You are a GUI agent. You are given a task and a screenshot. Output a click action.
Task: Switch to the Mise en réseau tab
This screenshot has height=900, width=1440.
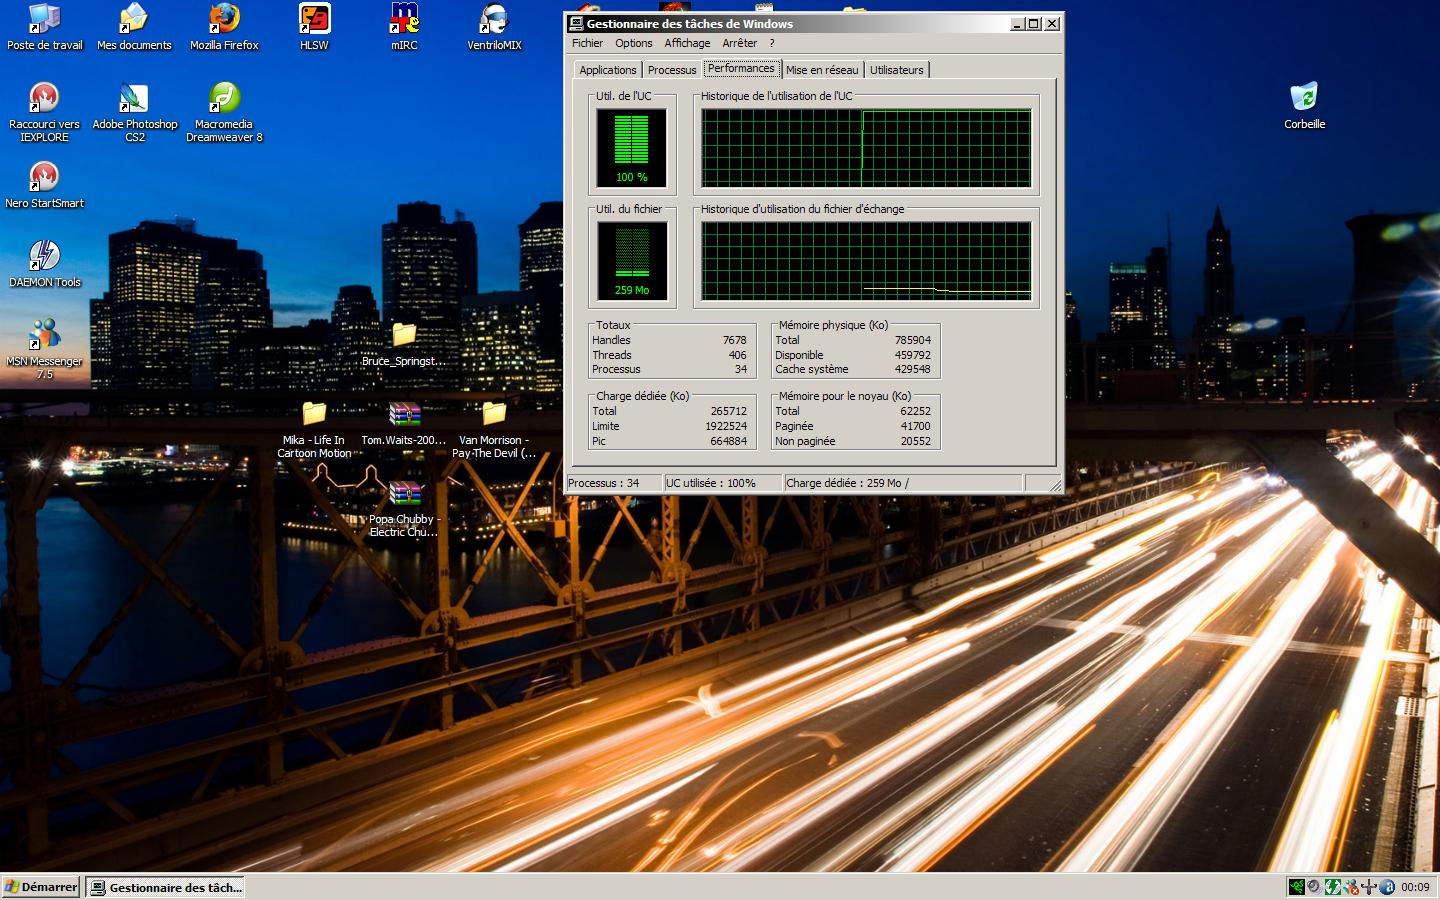pos(822,70)
